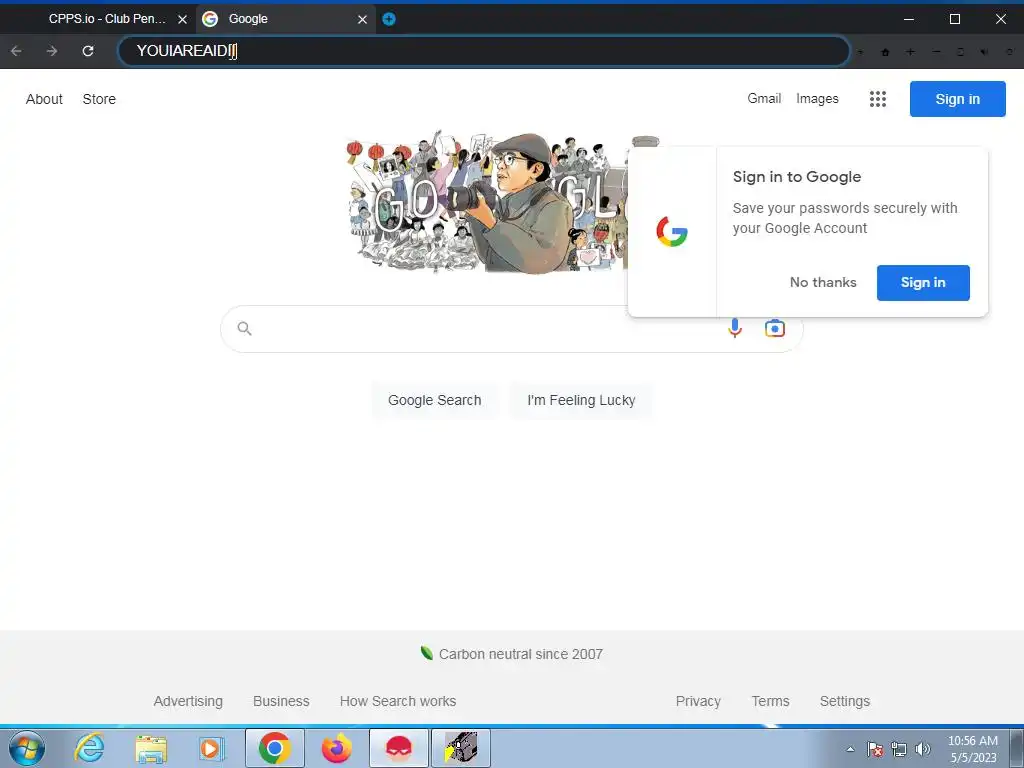Open Google Images link

(817, 99)
